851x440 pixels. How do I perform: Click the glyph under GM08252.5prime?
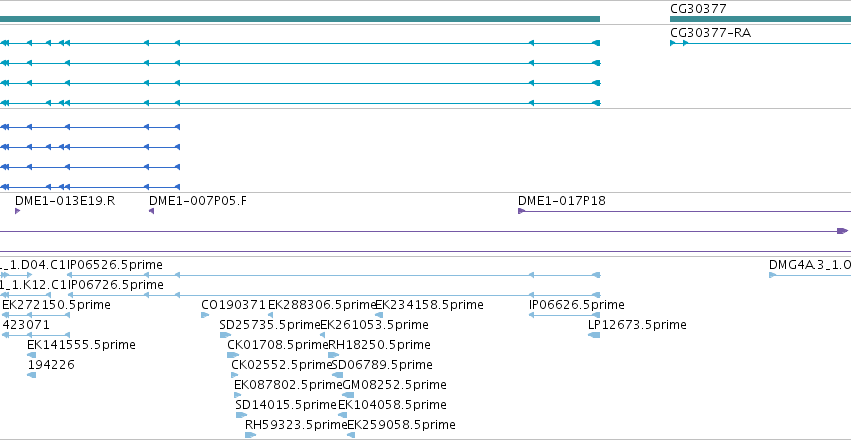point(348,395)
